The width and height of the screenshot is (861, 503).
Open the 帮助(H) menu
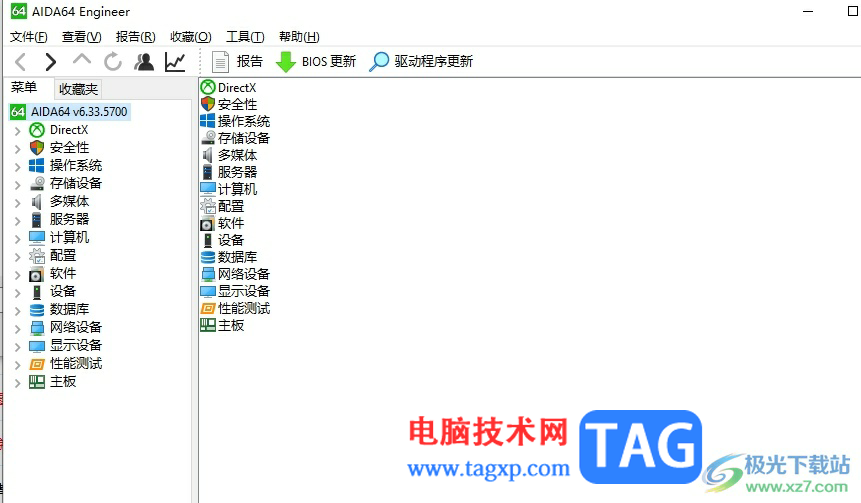tap(299, 37)
